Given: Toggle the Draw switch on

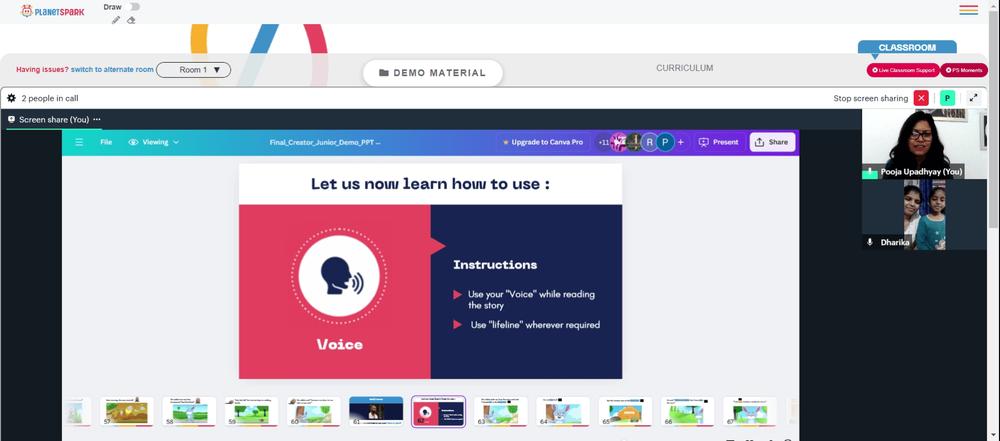Looking at the screenshot, I should click(x=133, y=7).
